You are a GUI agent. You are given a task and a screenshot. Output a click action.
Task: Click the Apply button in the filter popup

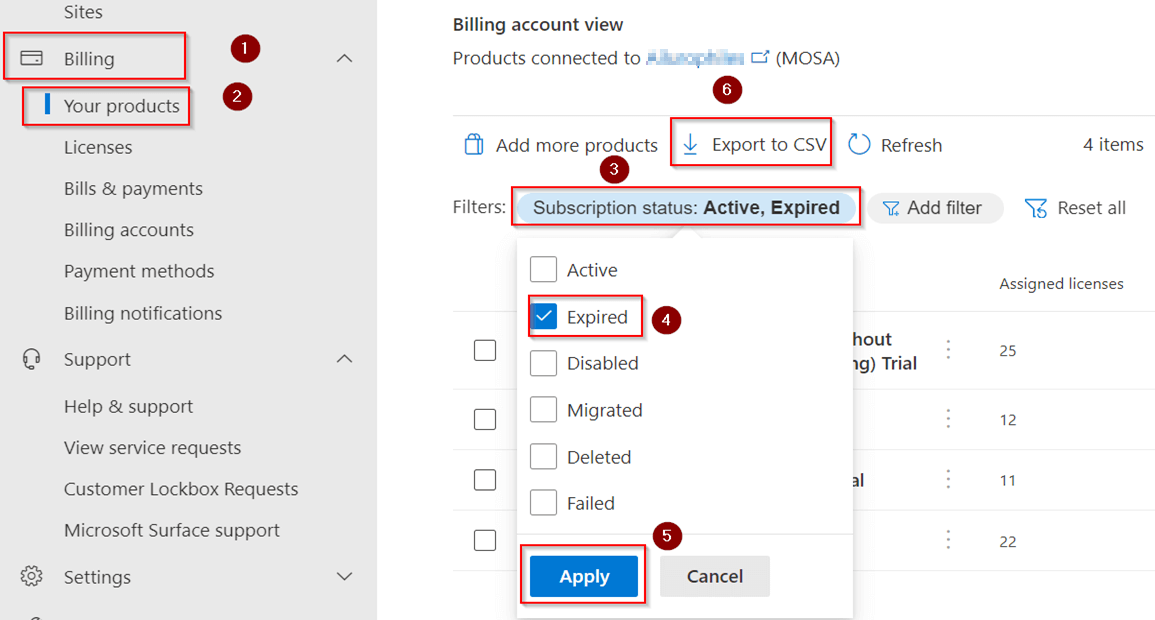[584, 576]
